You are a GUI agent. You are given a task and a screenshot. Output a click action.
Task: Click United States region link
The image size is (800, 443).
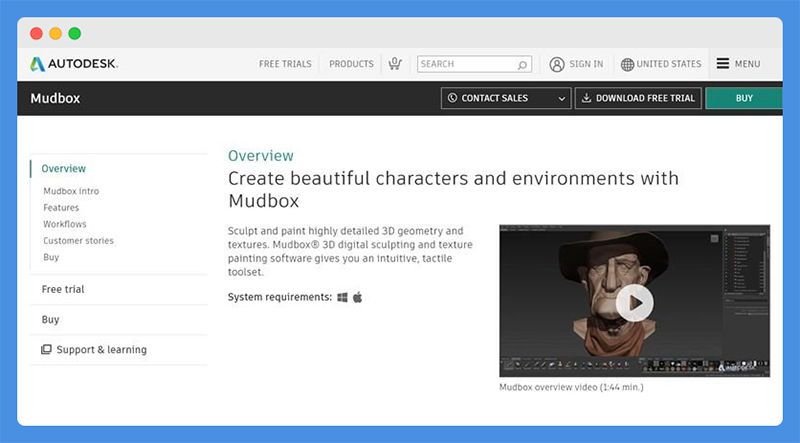668,64
